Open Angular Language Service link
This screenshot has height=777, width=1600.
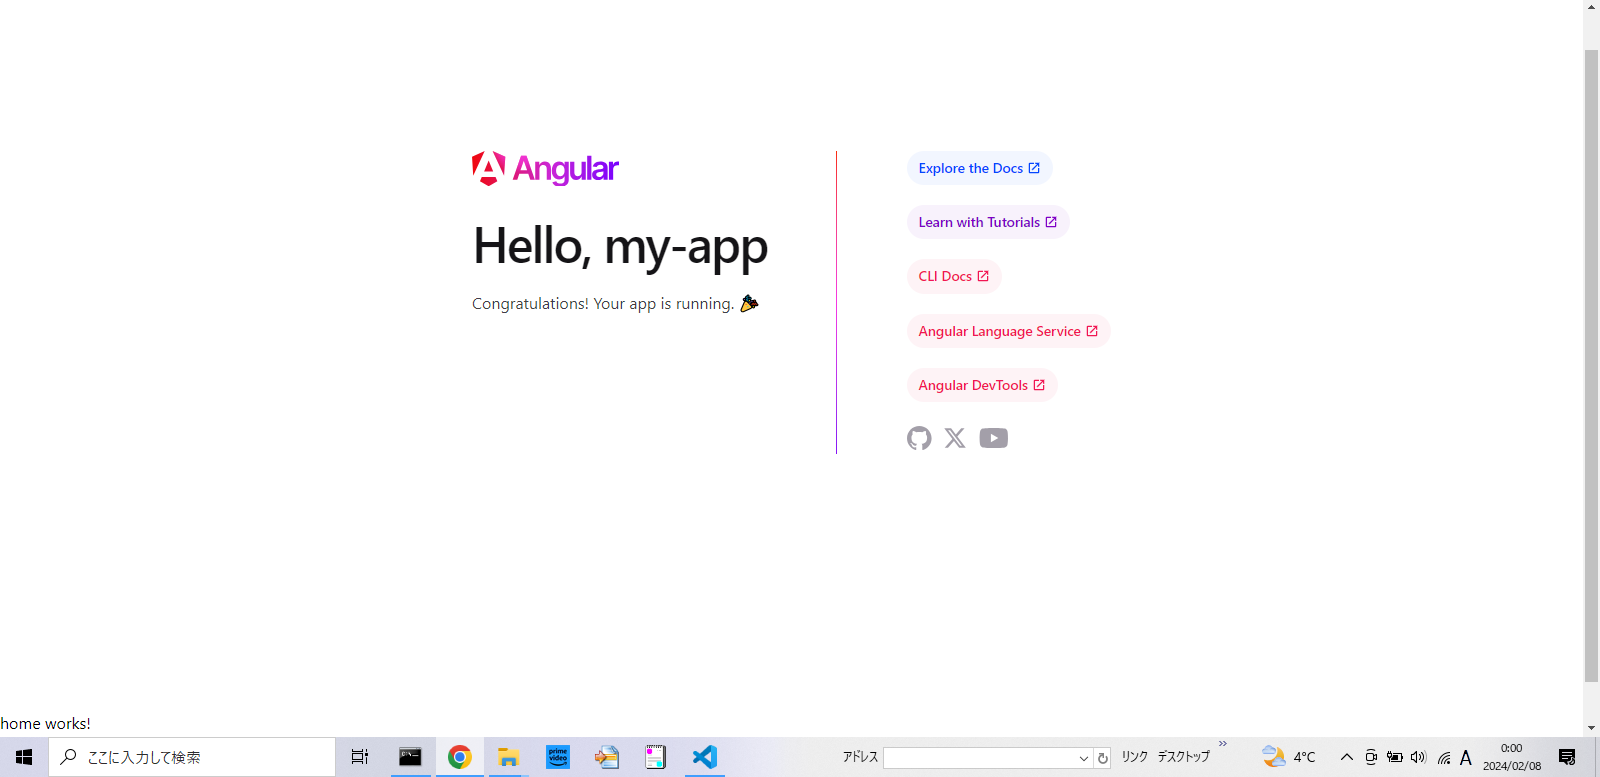(x=1008, y=331)
